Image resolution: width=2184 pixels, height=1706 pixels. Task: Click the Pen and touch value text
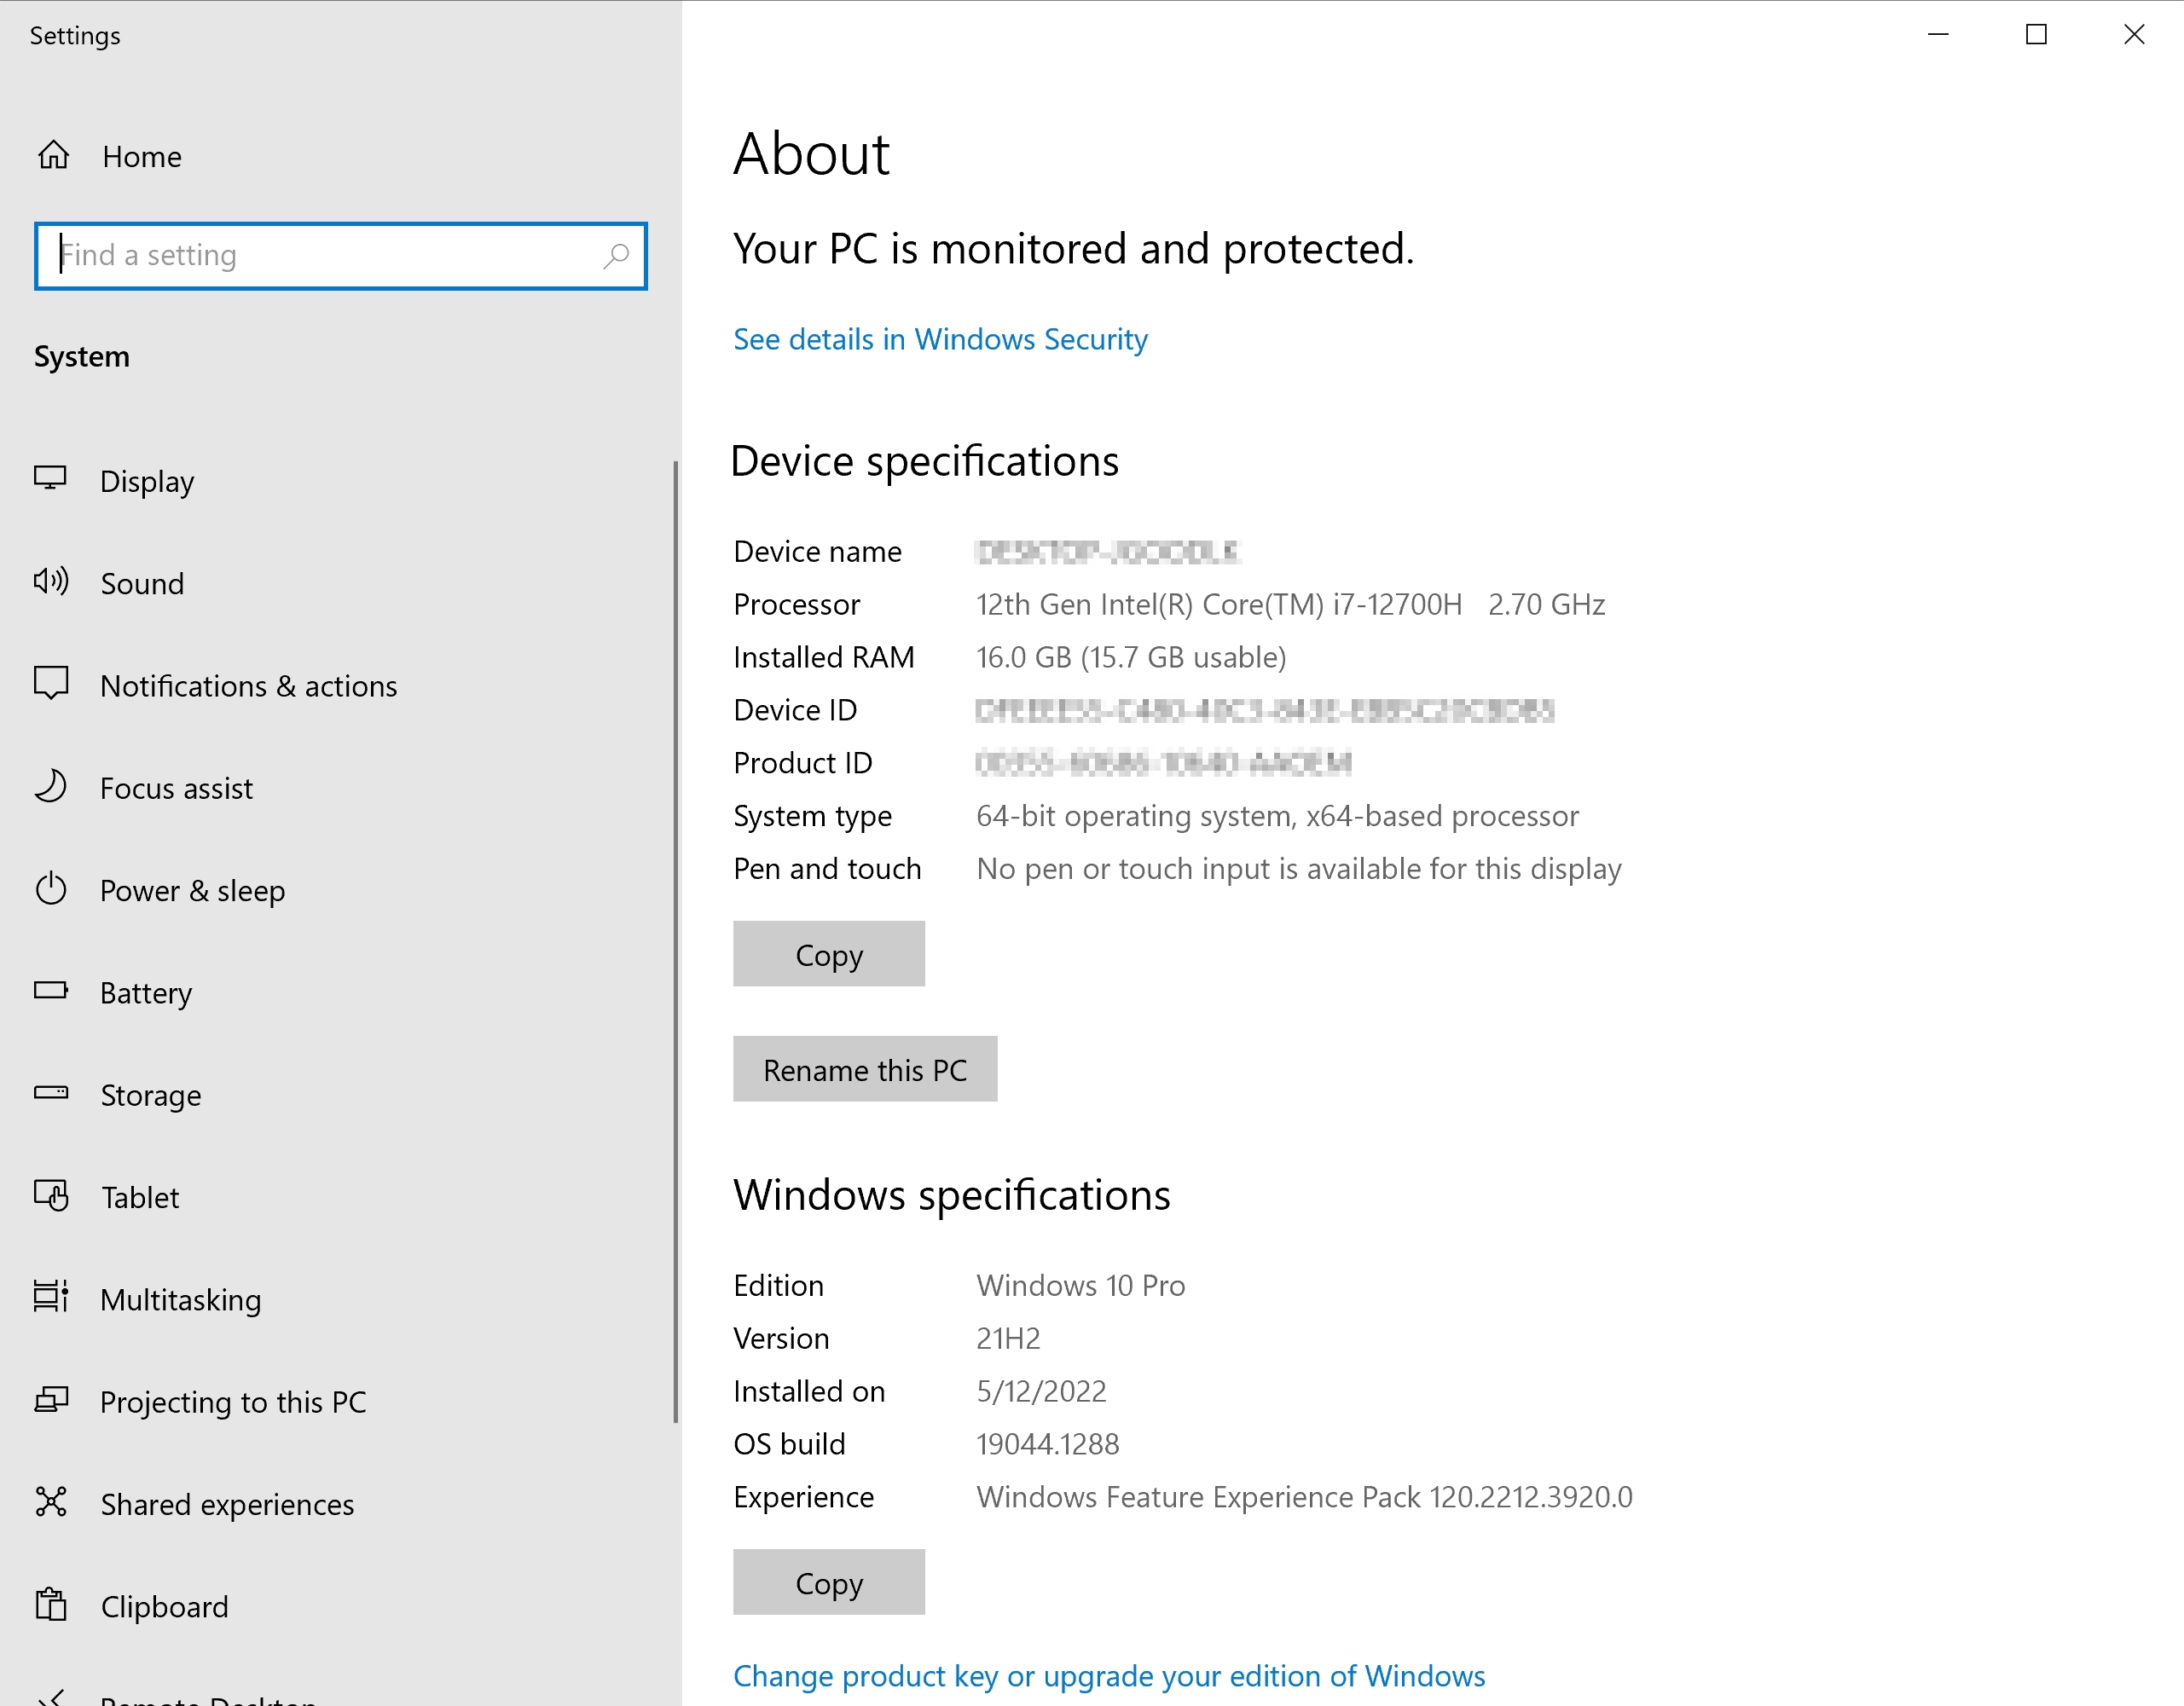pyautogui.click(x=1299, y=869)
